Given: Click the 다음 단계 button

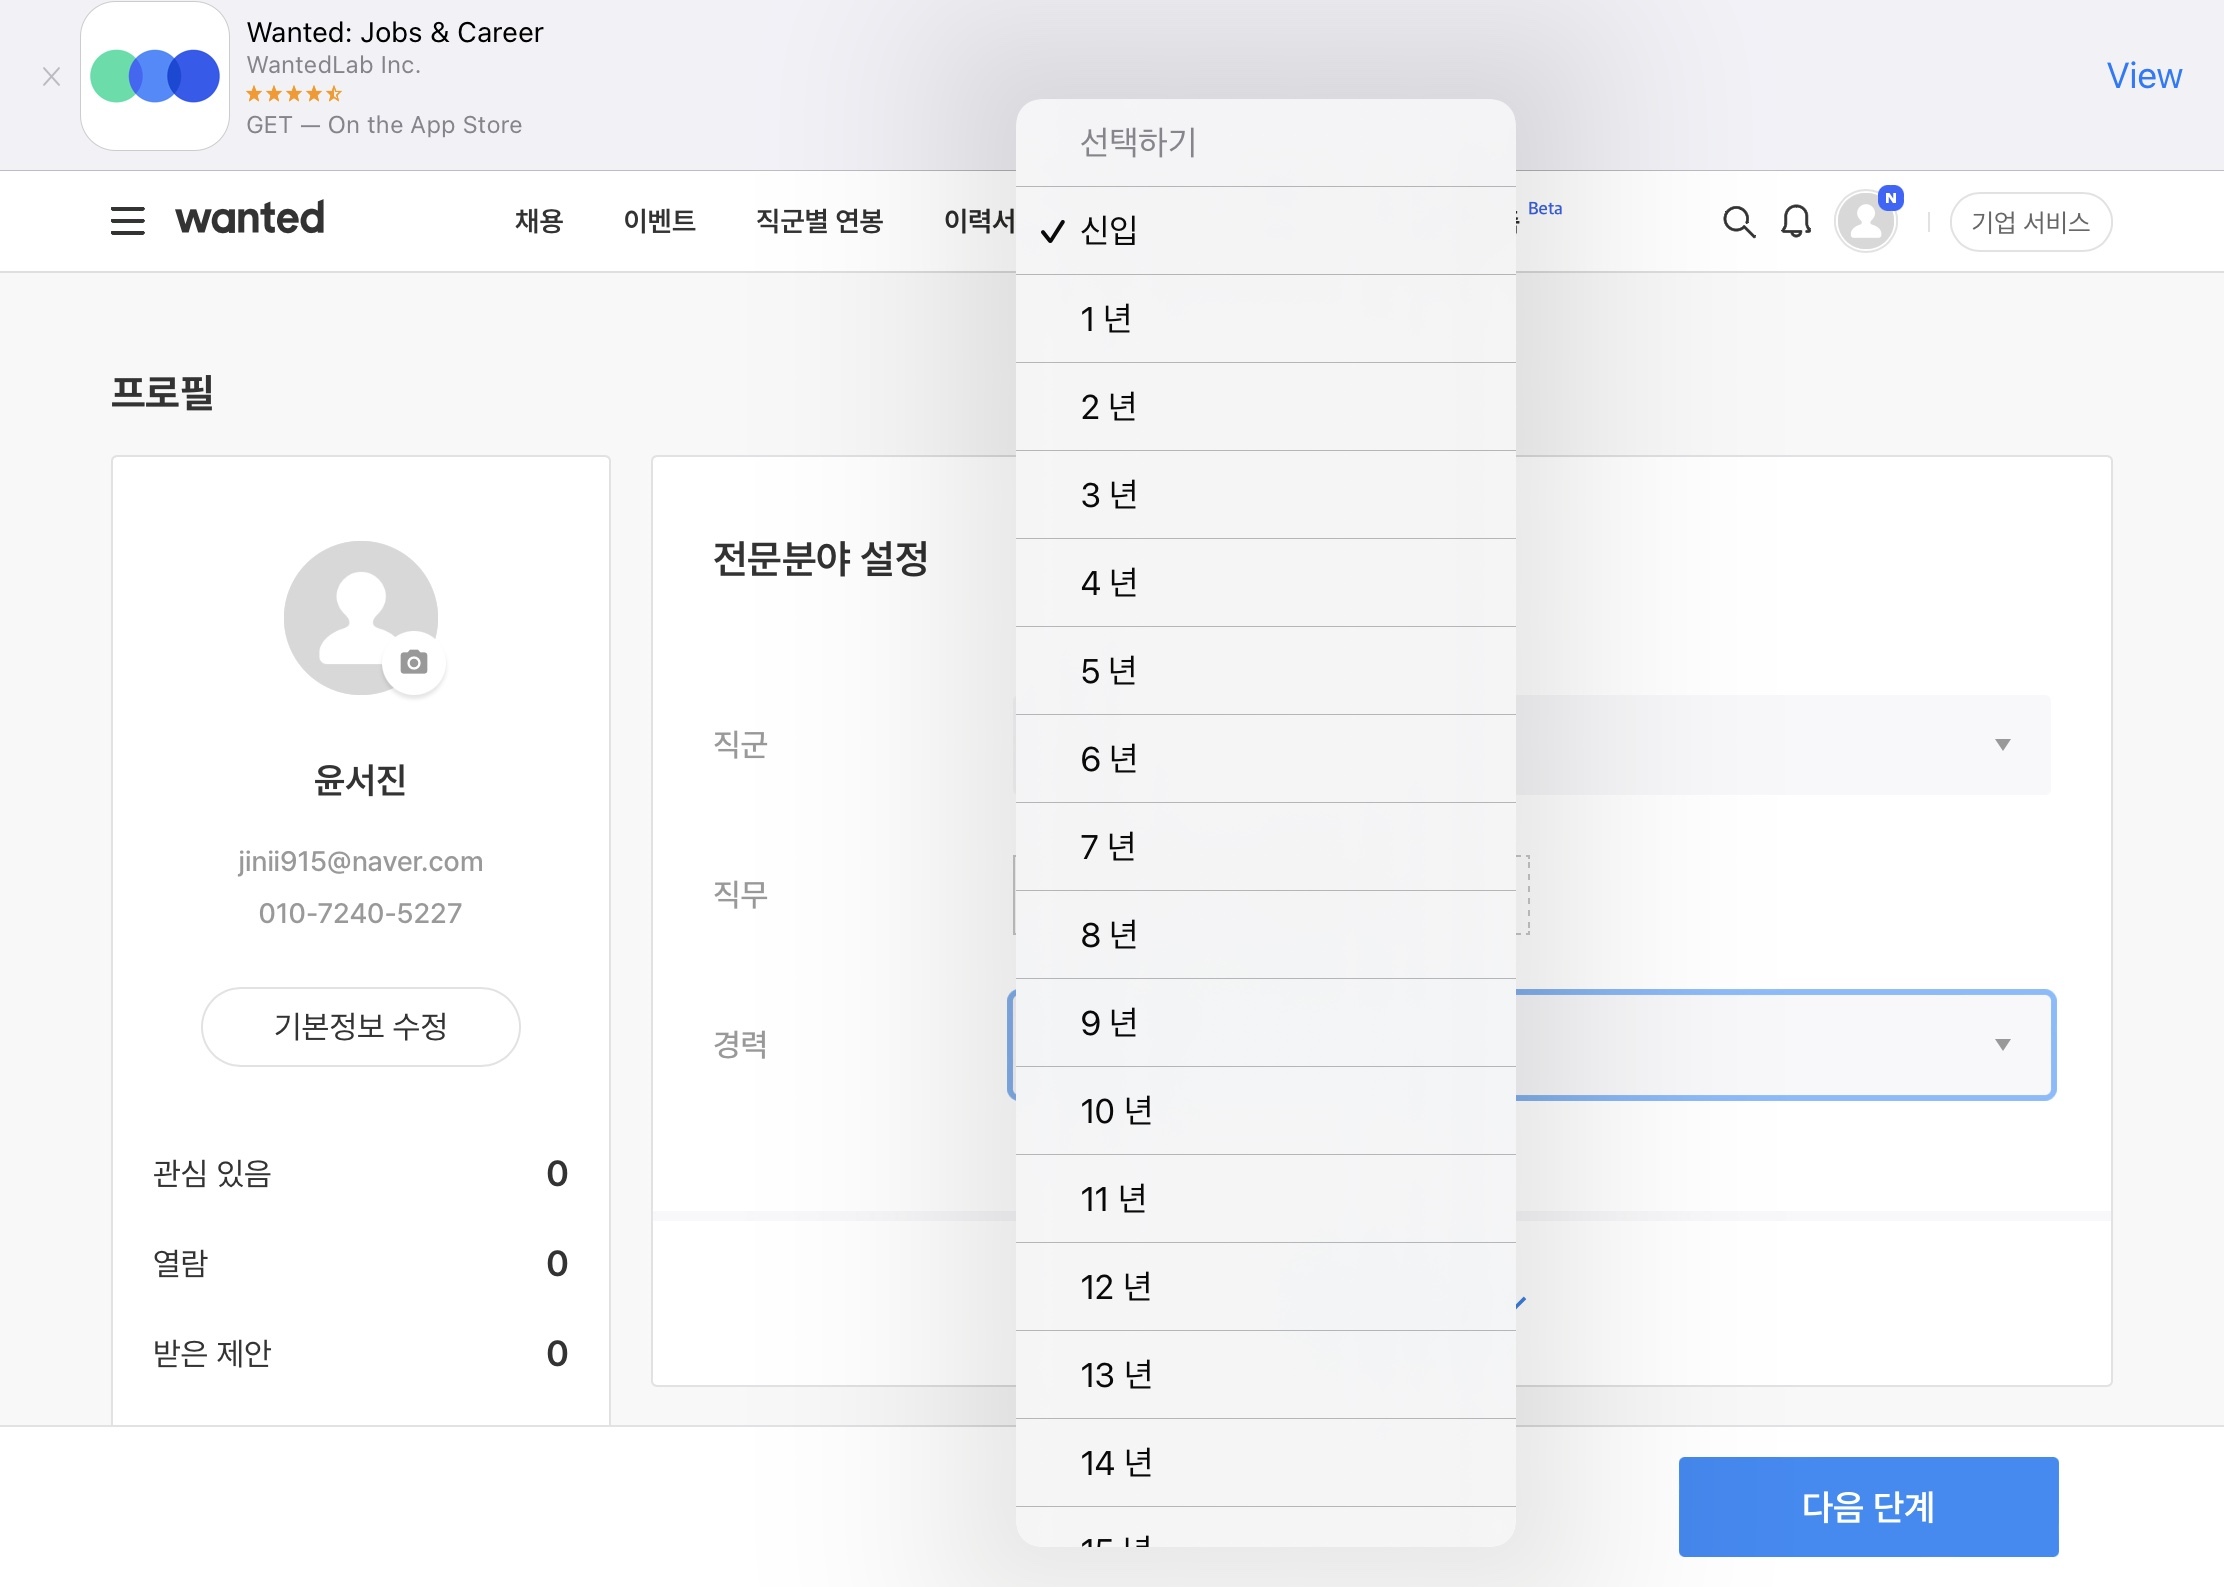Looking at the screenshot, I should (x=1867, y=1506).
